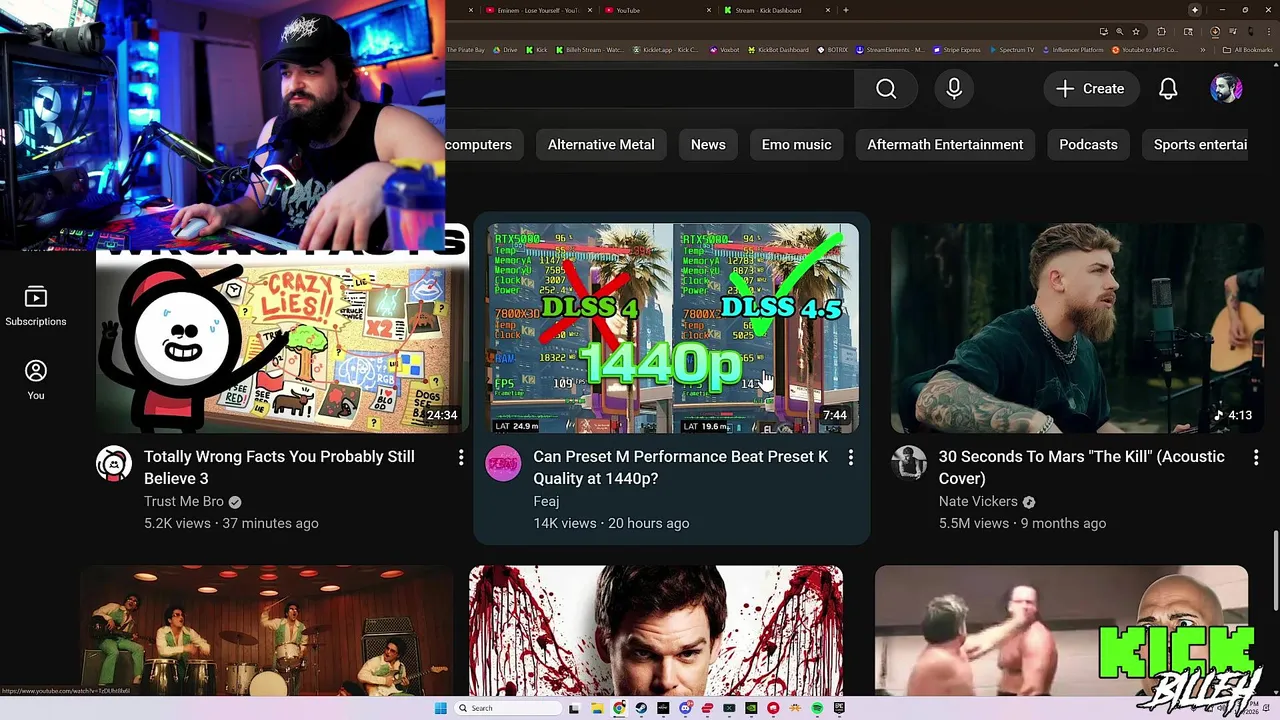Open more options for Preset M video

[x=851, y=457]
